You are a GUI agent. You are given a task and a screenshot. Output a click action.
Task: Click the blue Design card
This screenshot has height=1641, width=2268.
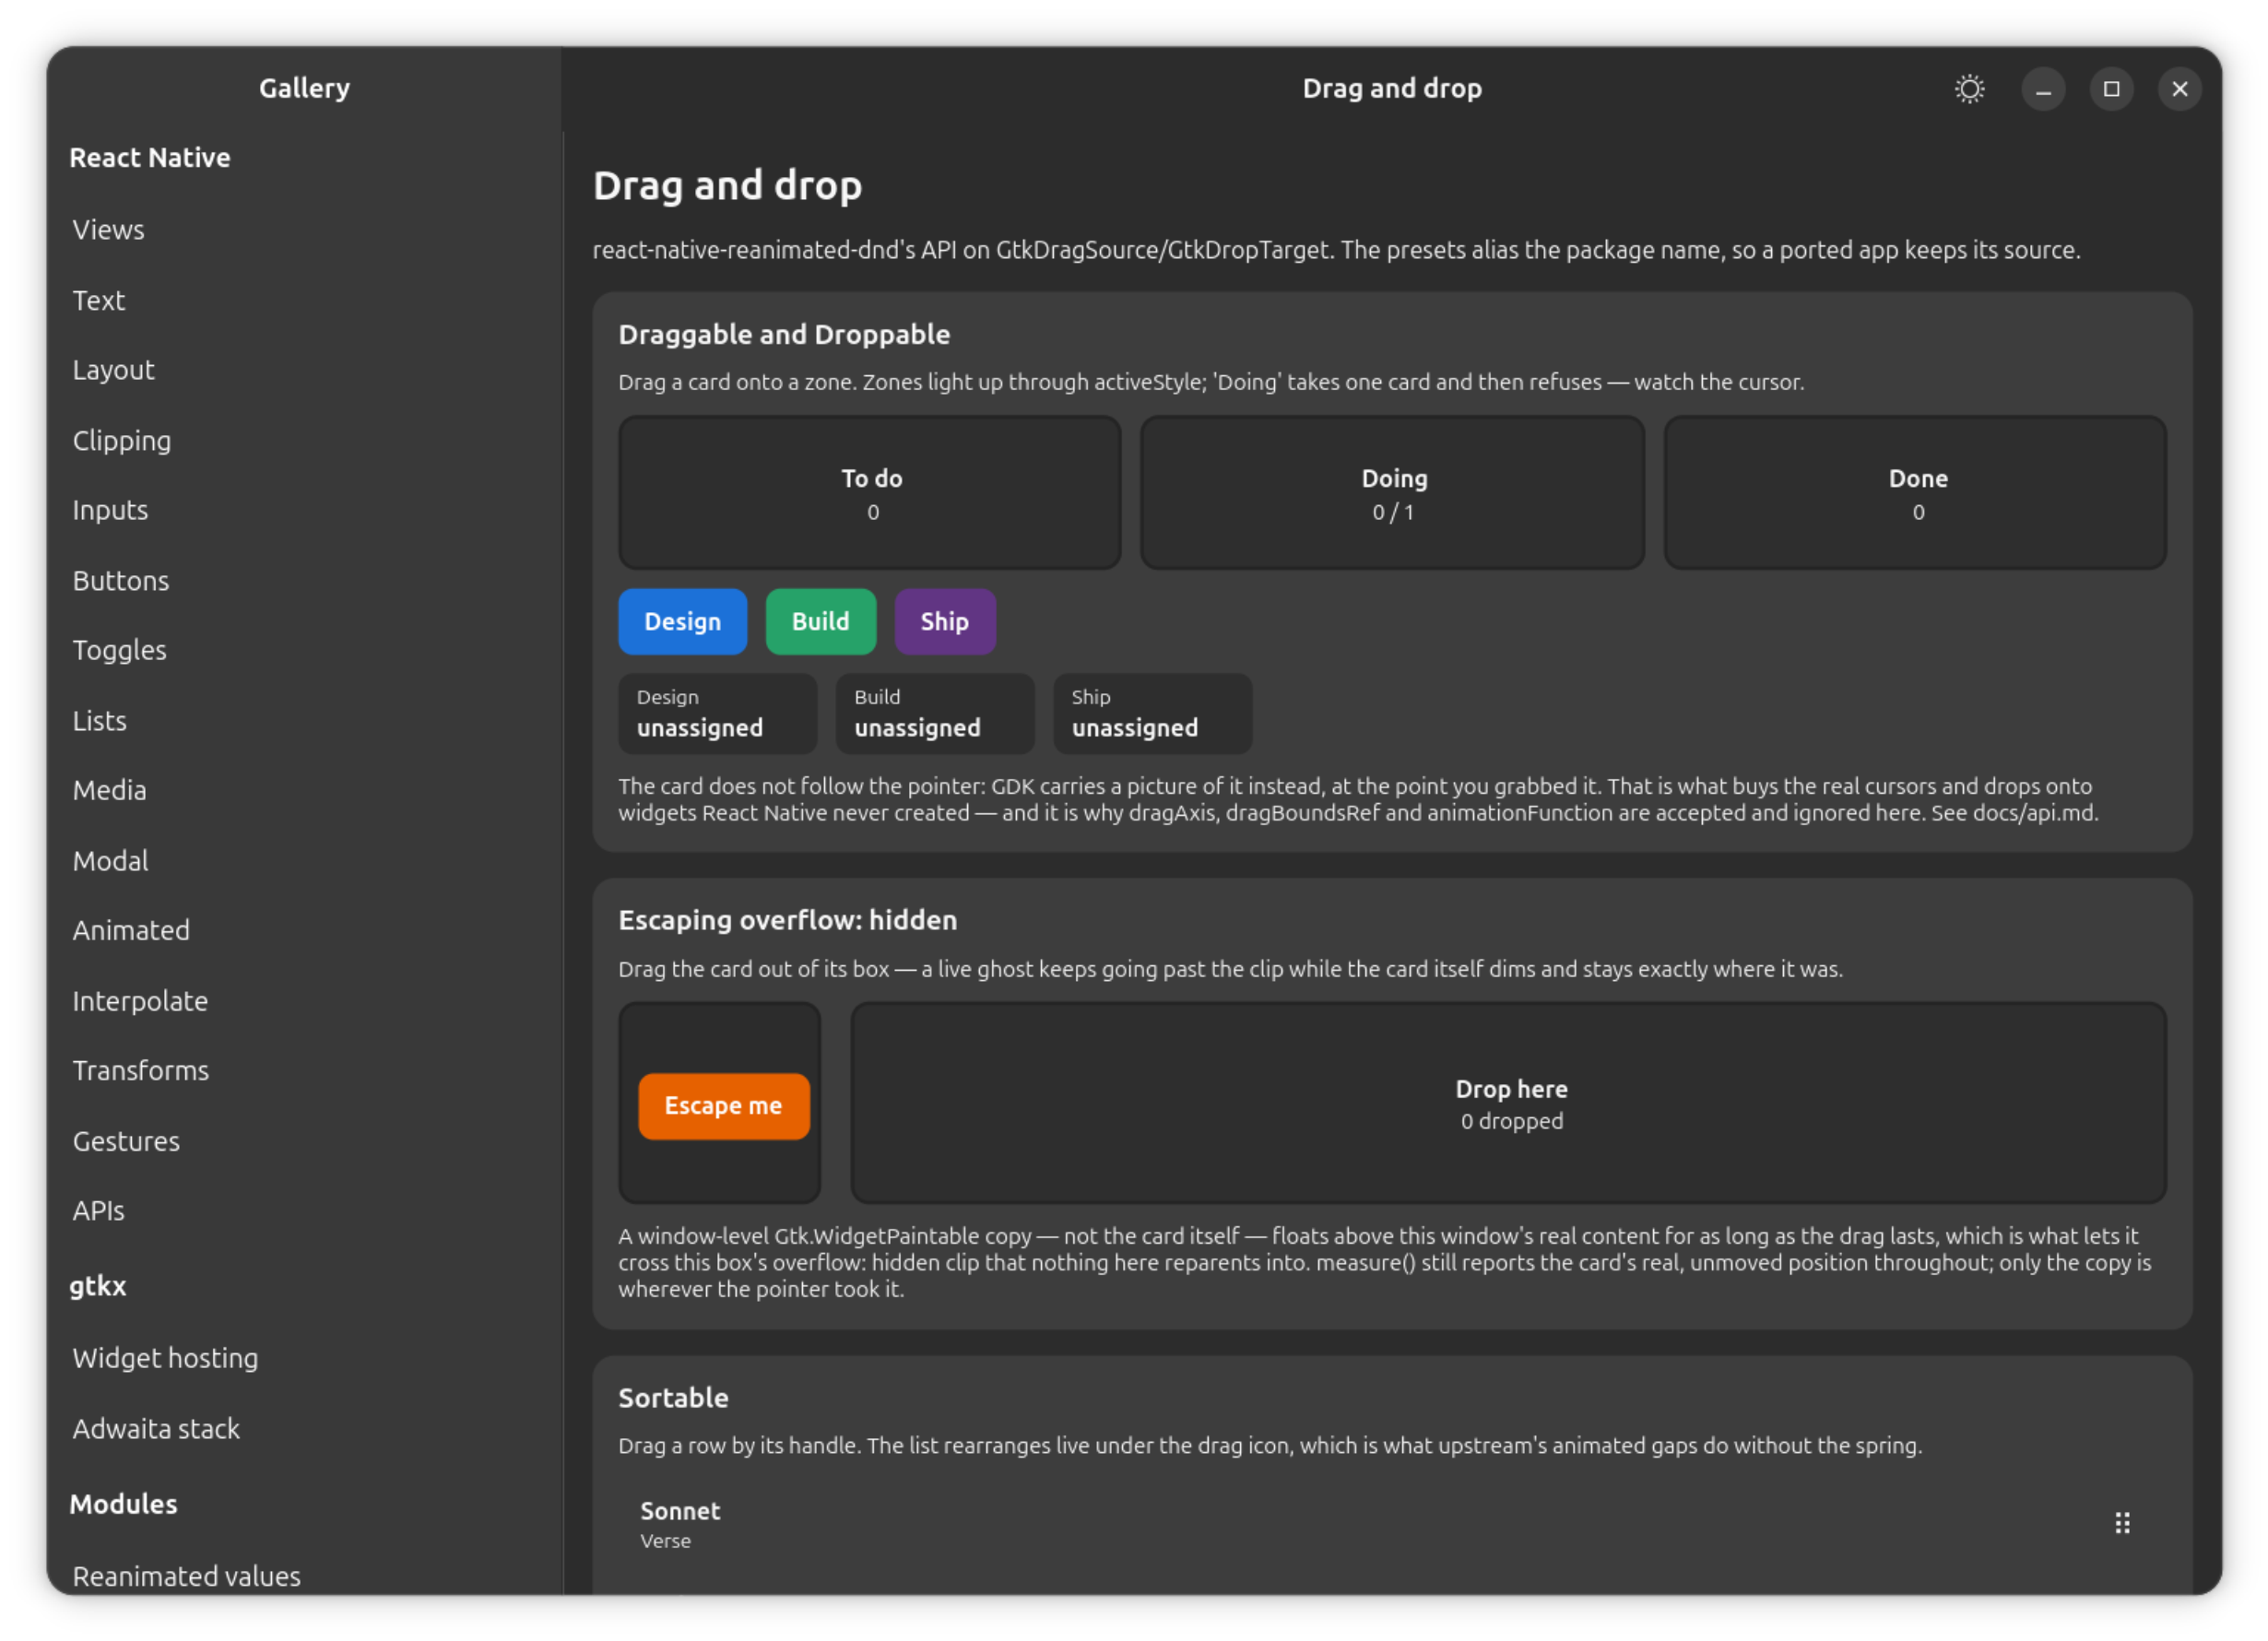coord(682,621)
